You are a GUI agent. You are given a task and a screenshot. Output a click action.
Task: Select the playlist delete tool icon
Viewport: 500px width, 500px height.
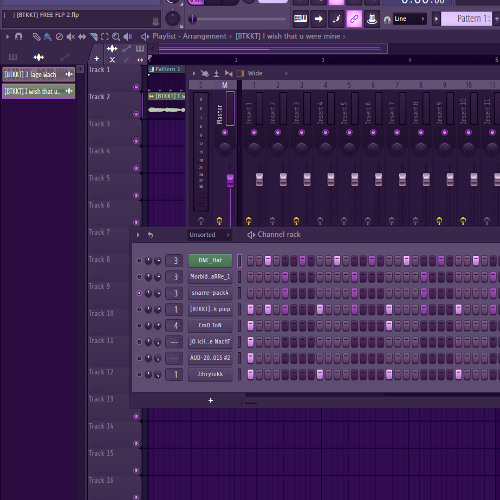(x=59, y=37)
